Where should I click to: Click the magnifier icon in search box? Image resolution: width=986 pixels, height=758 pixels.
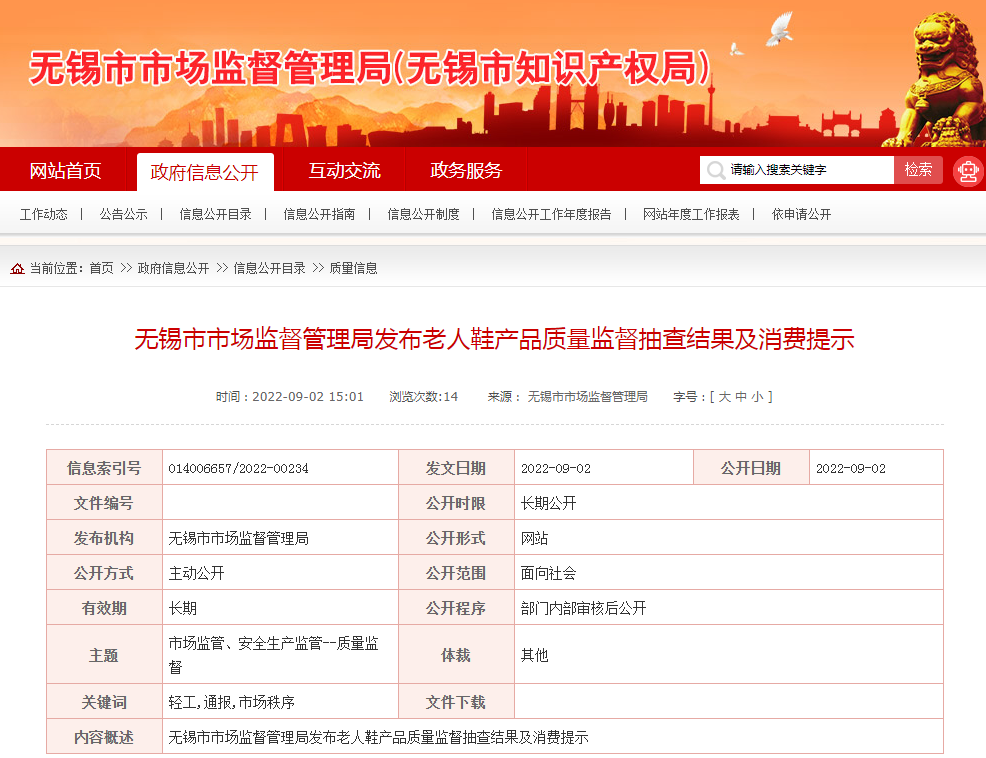pyautogui.click(x=715, y=171)
